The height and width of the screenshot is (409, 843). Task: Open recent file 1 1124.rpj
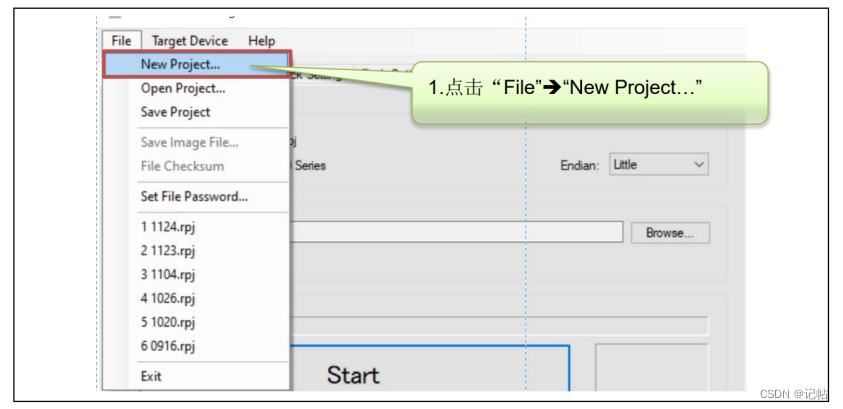(168, 226)
